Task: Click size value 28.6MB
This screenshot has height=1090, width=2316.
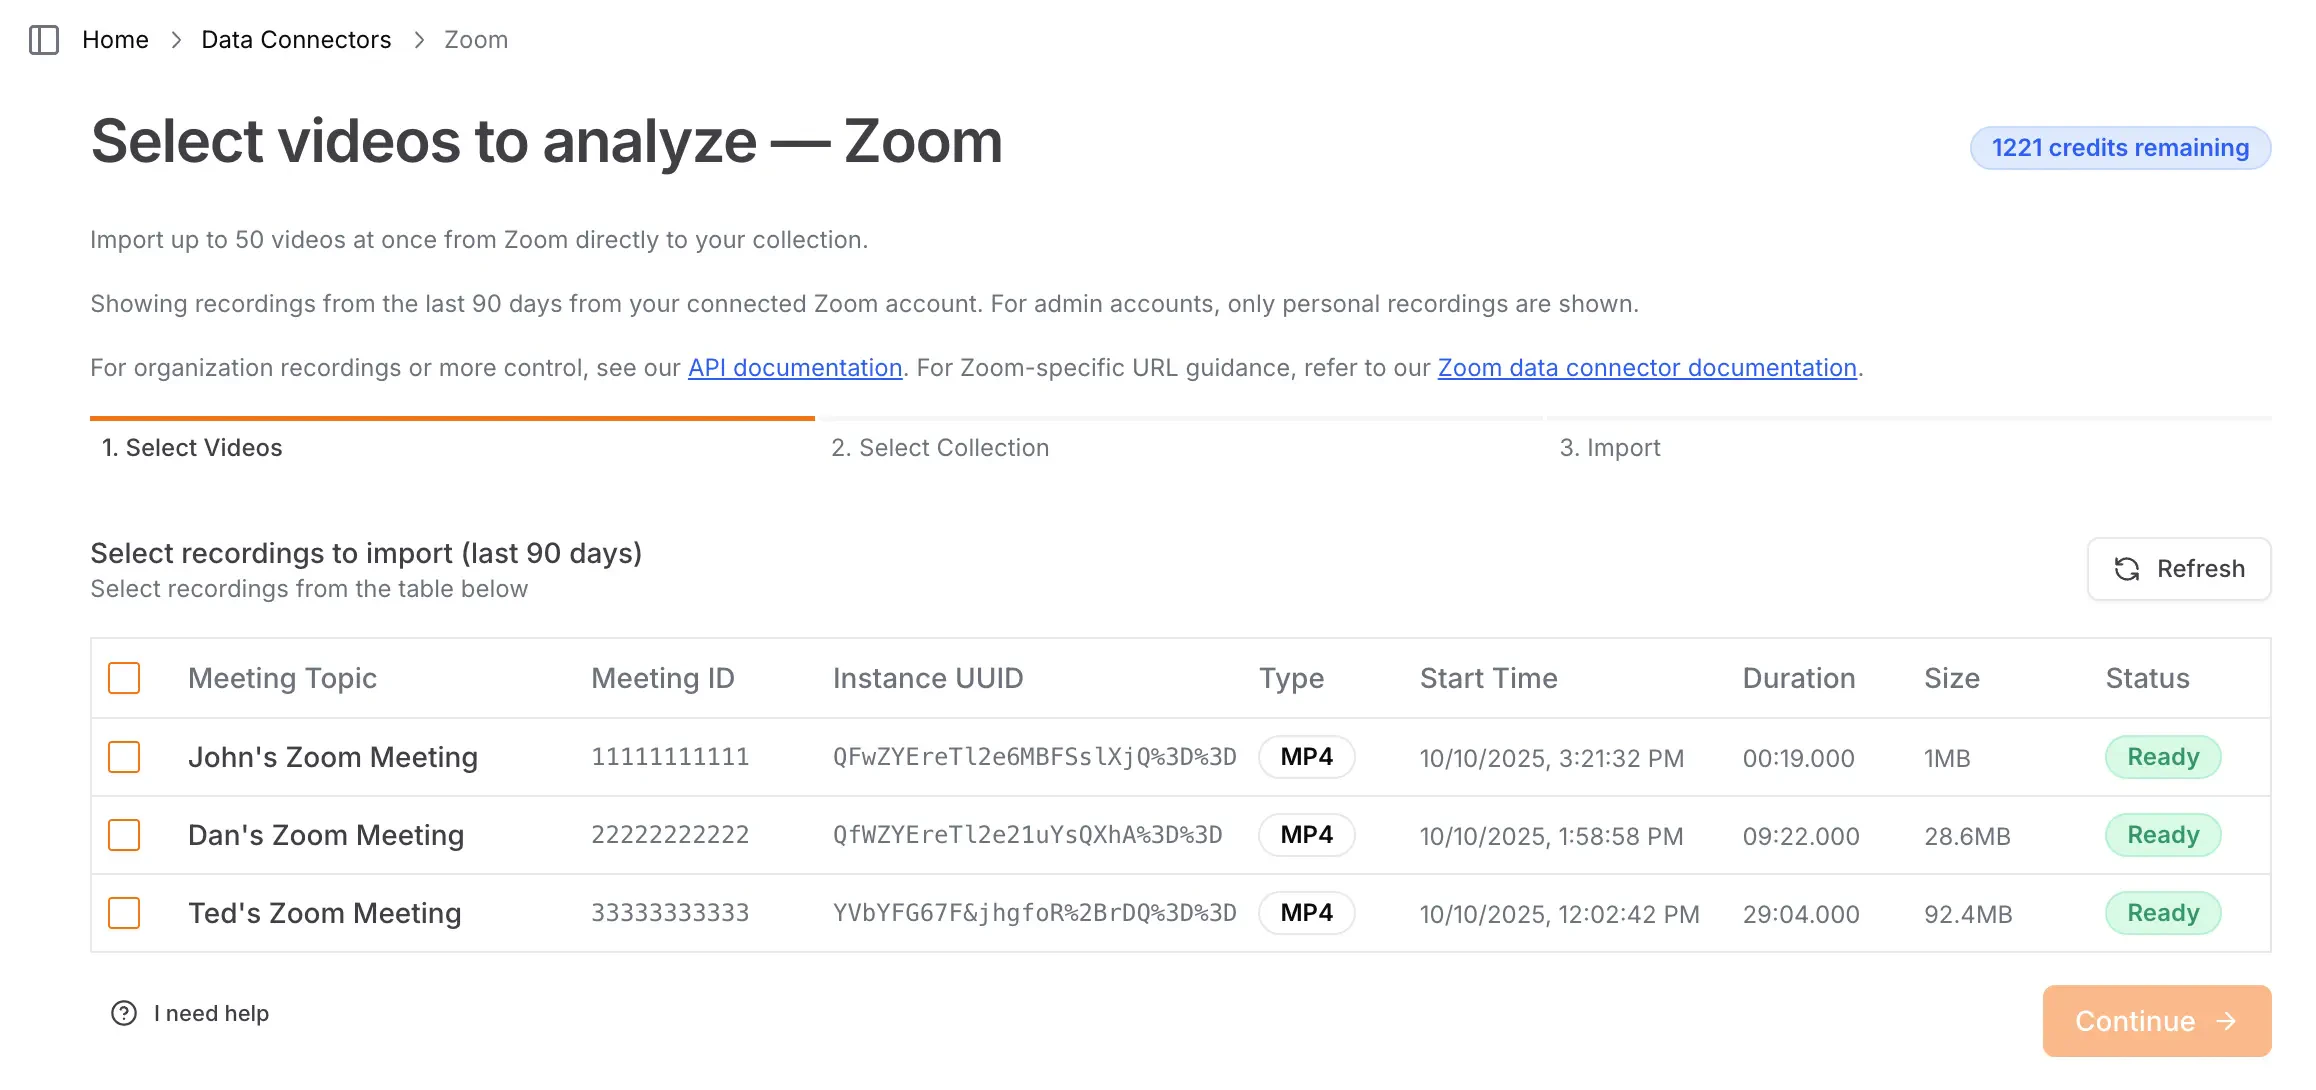Action: coord(1967,837)
